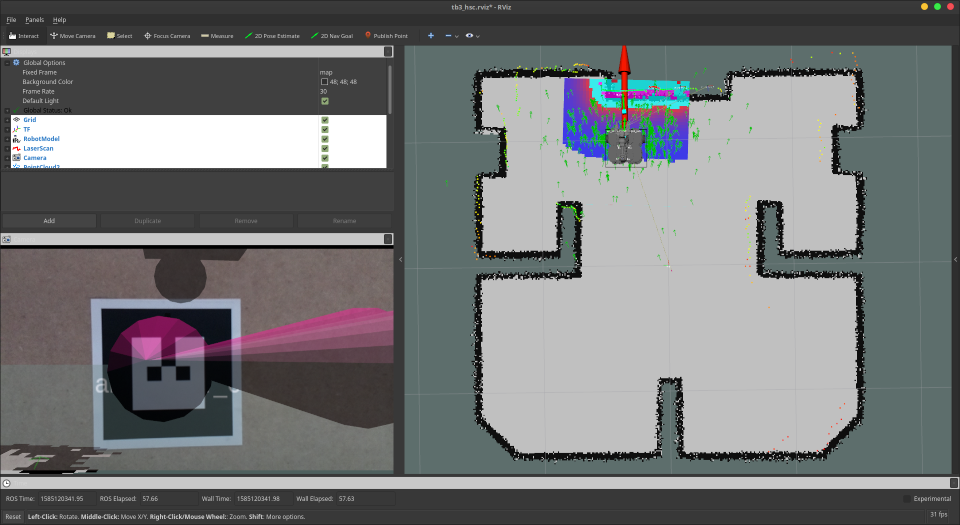Viewport: 960px width, 525px height.
Task: Toggle the LaserScan display checkbox
Action: tap(324, 148)
